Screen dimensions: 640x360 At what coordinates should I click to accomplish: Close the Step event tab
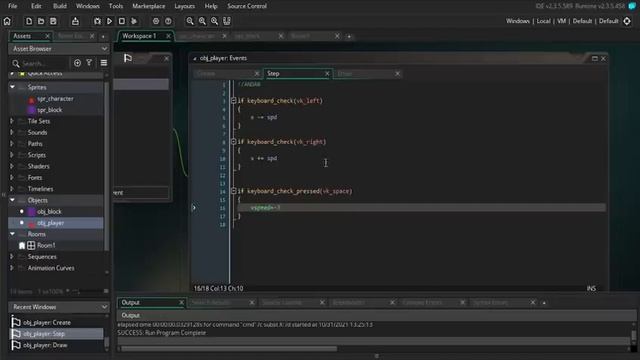click(327, 73)
